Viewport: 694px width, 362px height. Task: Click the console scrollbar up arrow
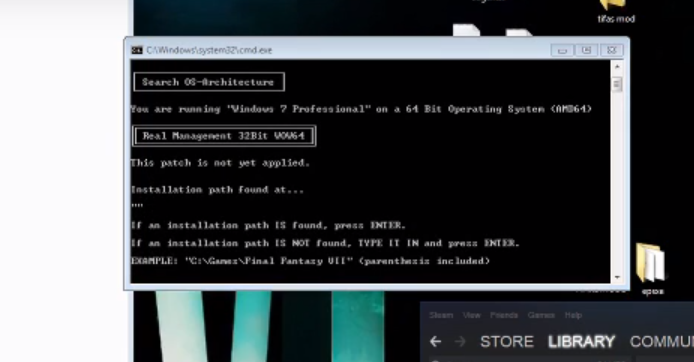coord(617,67)
